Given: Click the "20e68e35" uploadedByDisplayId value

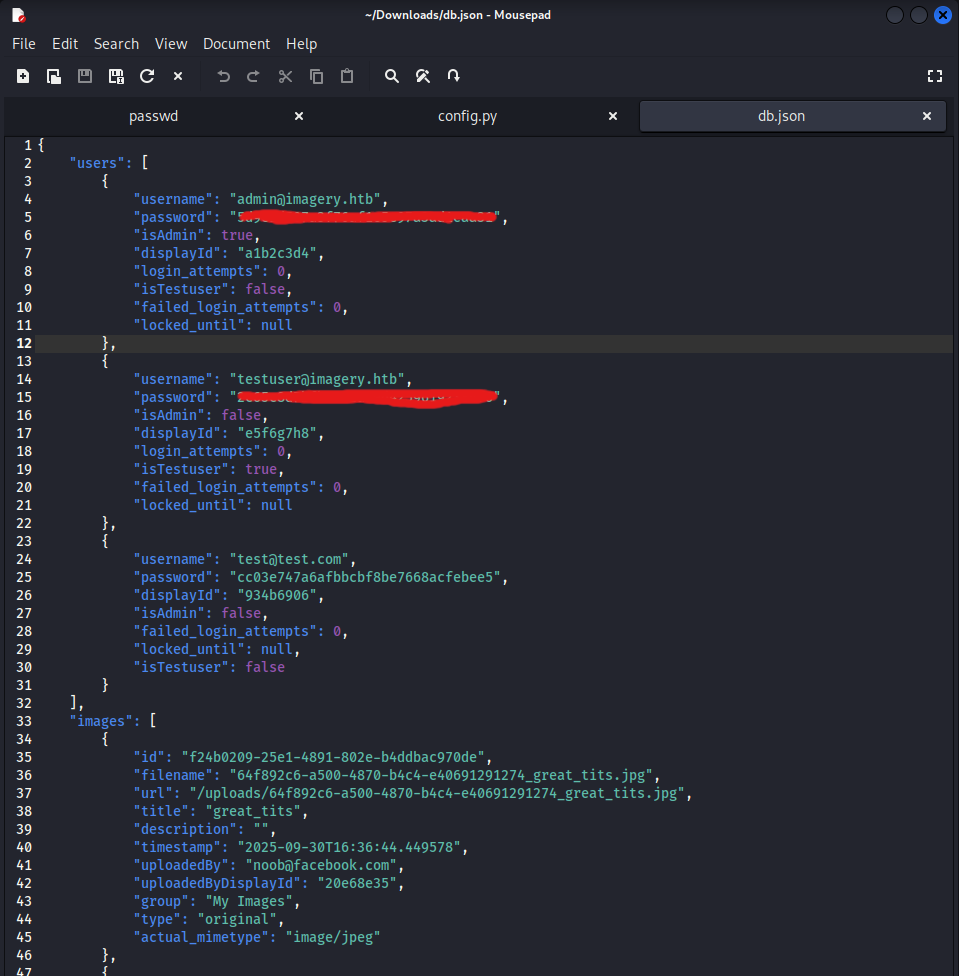Looking at the screenshot, I should click(x=357, y=883).
